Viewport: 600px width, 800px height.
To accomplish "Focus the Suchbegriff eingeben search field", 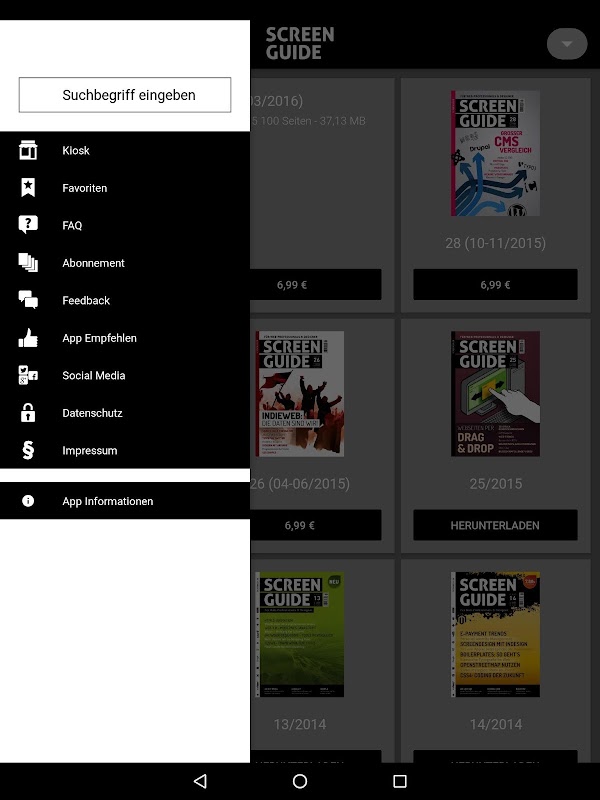I will (x=125, y=95).
